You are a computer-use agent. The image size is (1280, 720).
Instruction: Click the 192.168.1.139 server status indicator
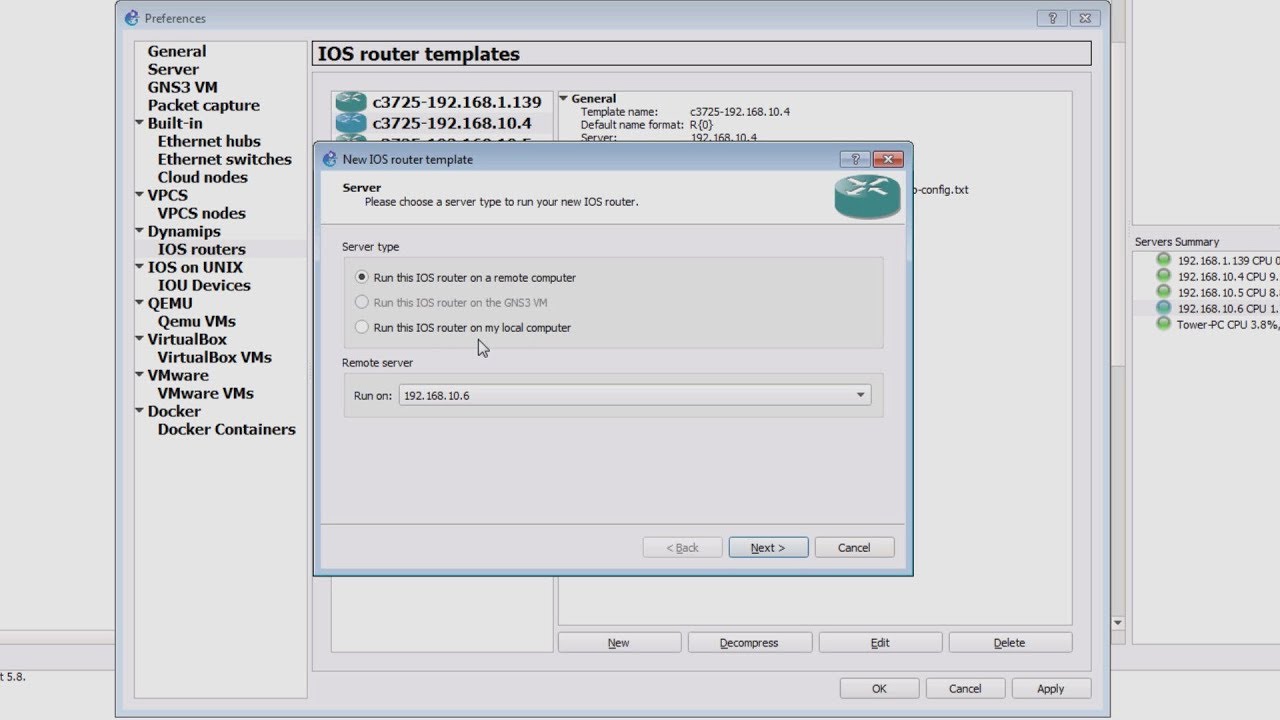click(x=1163, y=260)
